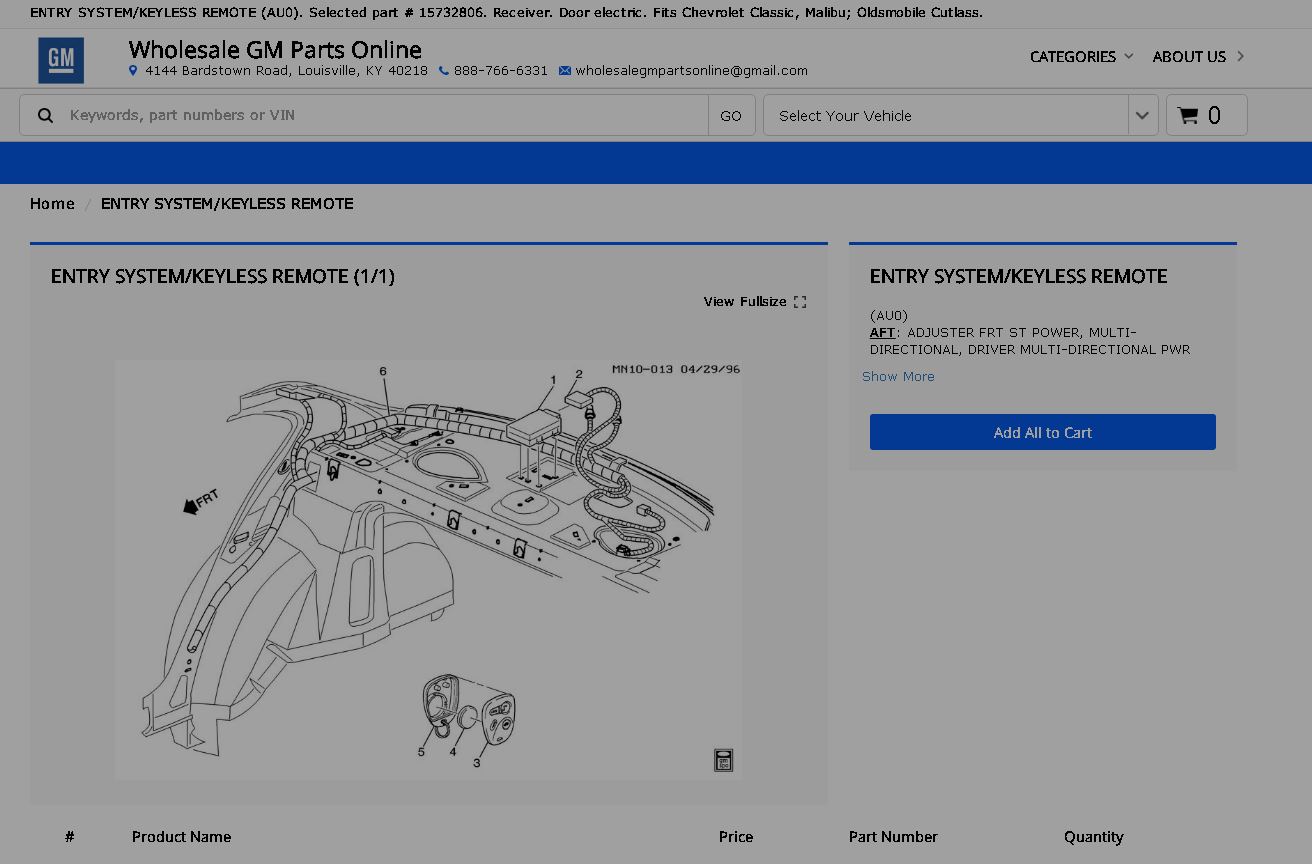Click the FRT arrow label in diagram
Image resolution: width=1312 pixels, height=864 pixels.
click(x=201, y=501)
